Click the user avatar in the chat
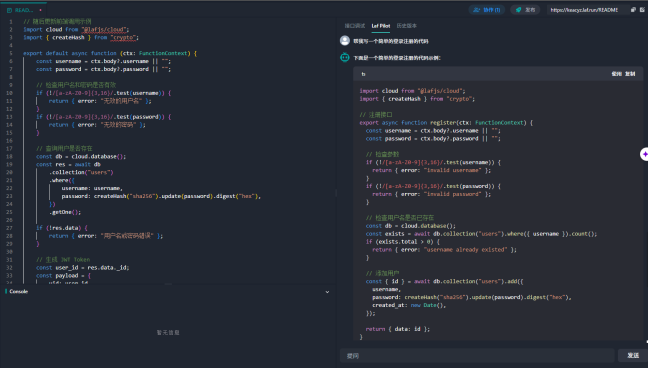 345,41
